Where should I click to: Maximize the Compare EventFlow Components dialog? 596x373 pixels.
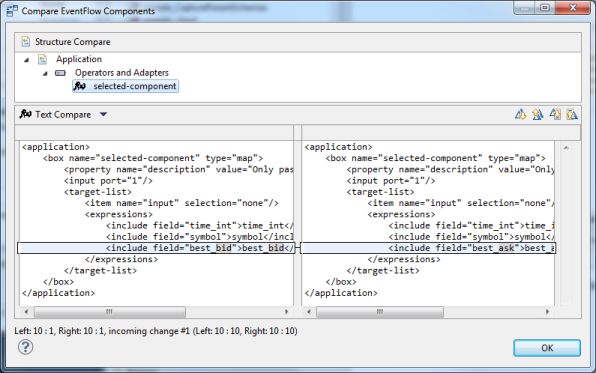[545, 8]
